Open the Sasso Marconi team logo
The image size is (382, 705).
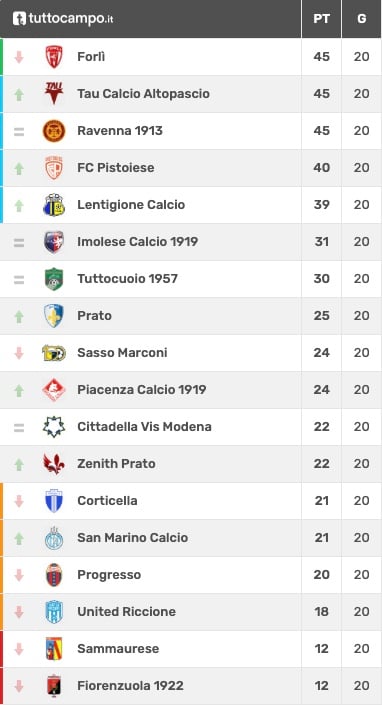54,353
